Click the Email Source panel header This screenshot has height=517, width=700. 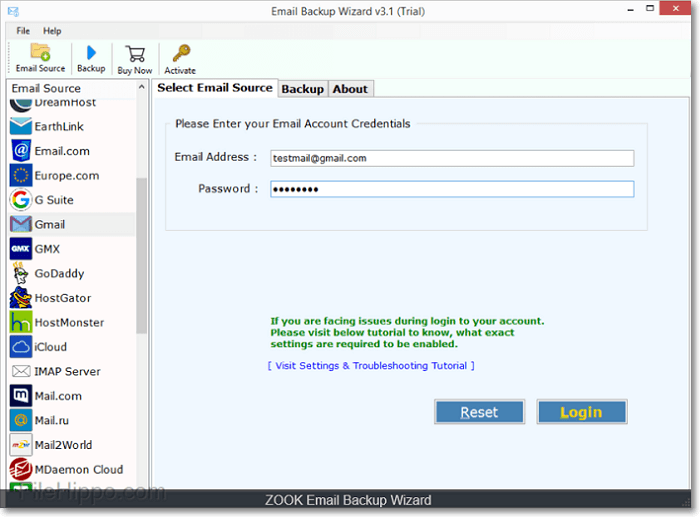click(46, 88)
